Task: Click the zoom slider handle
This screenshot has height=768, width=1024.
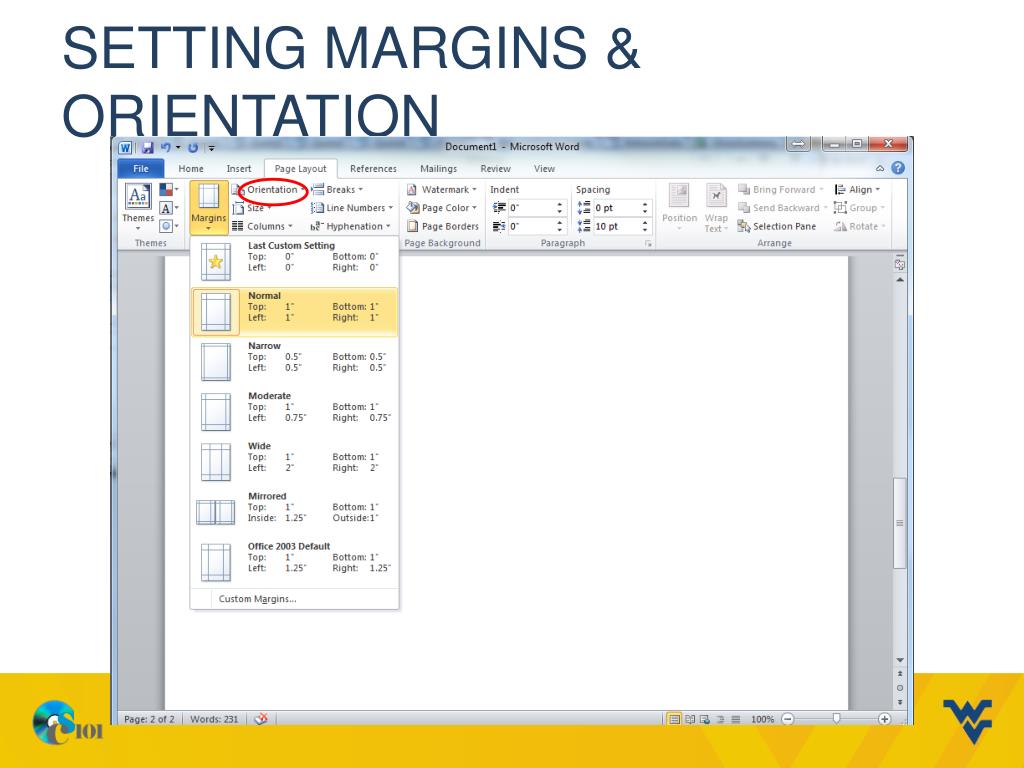Action: (x=836, y=719)
